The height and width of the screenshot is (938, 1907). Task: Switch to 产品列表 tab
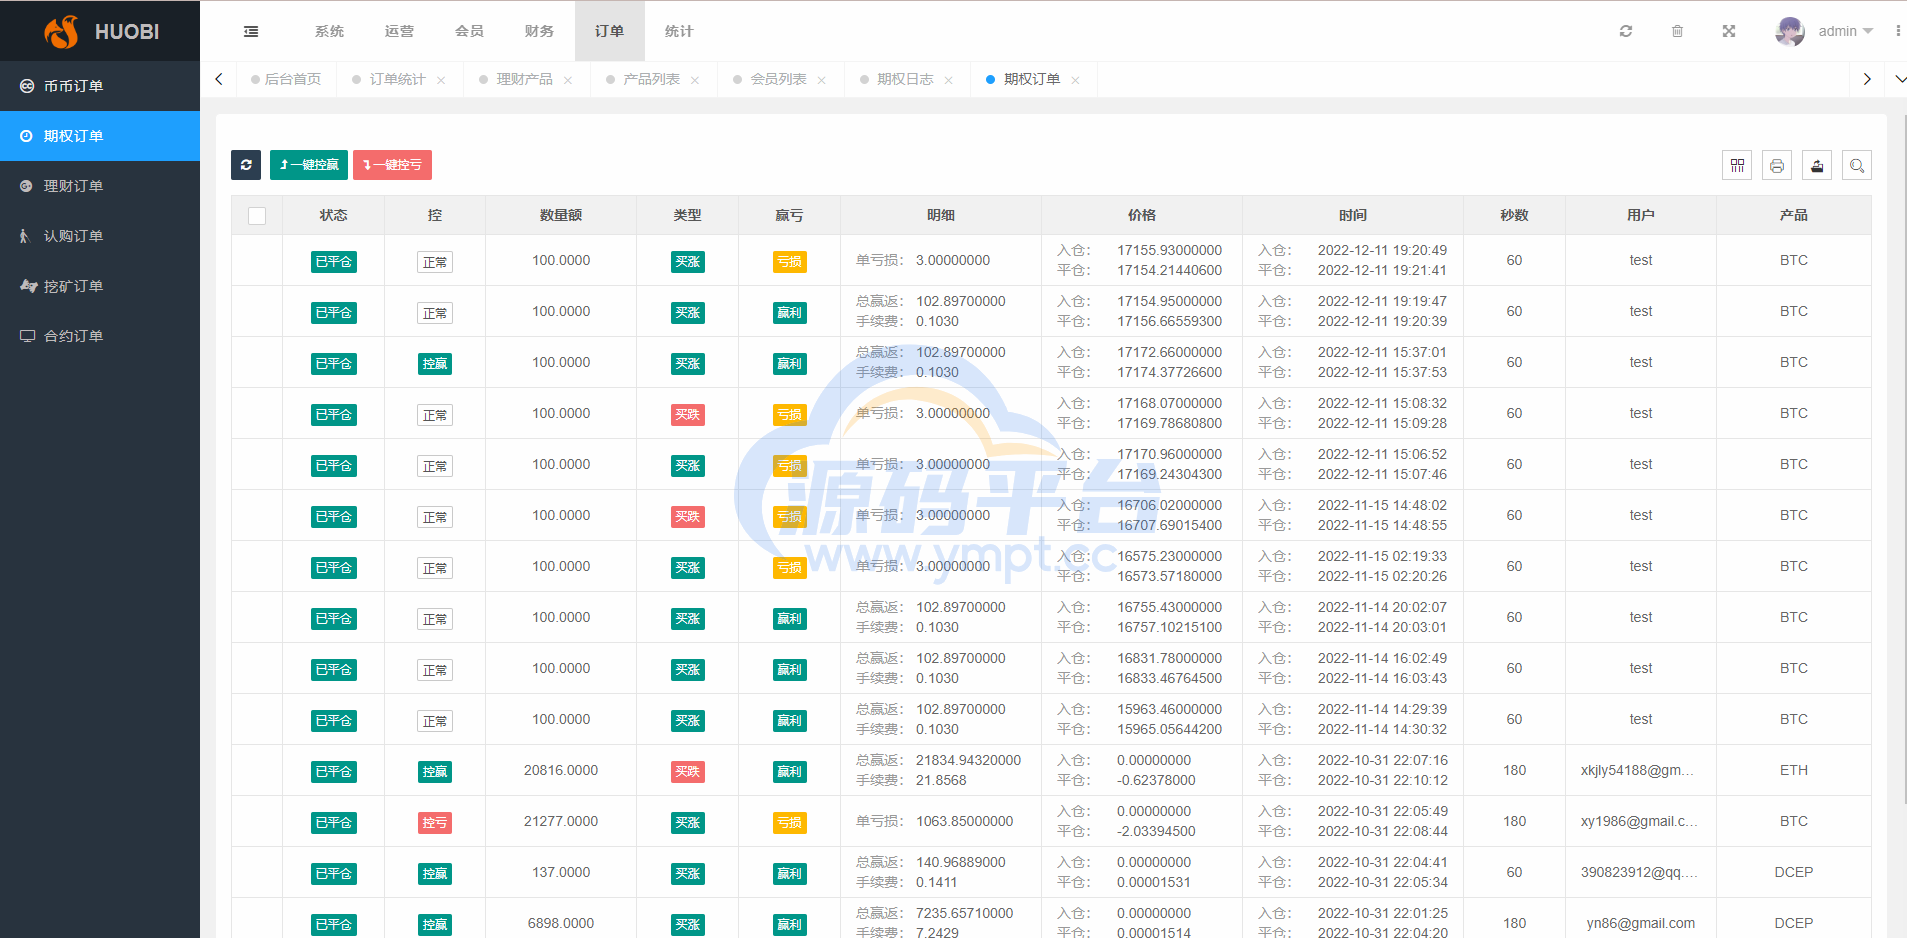tap(651, 79)
